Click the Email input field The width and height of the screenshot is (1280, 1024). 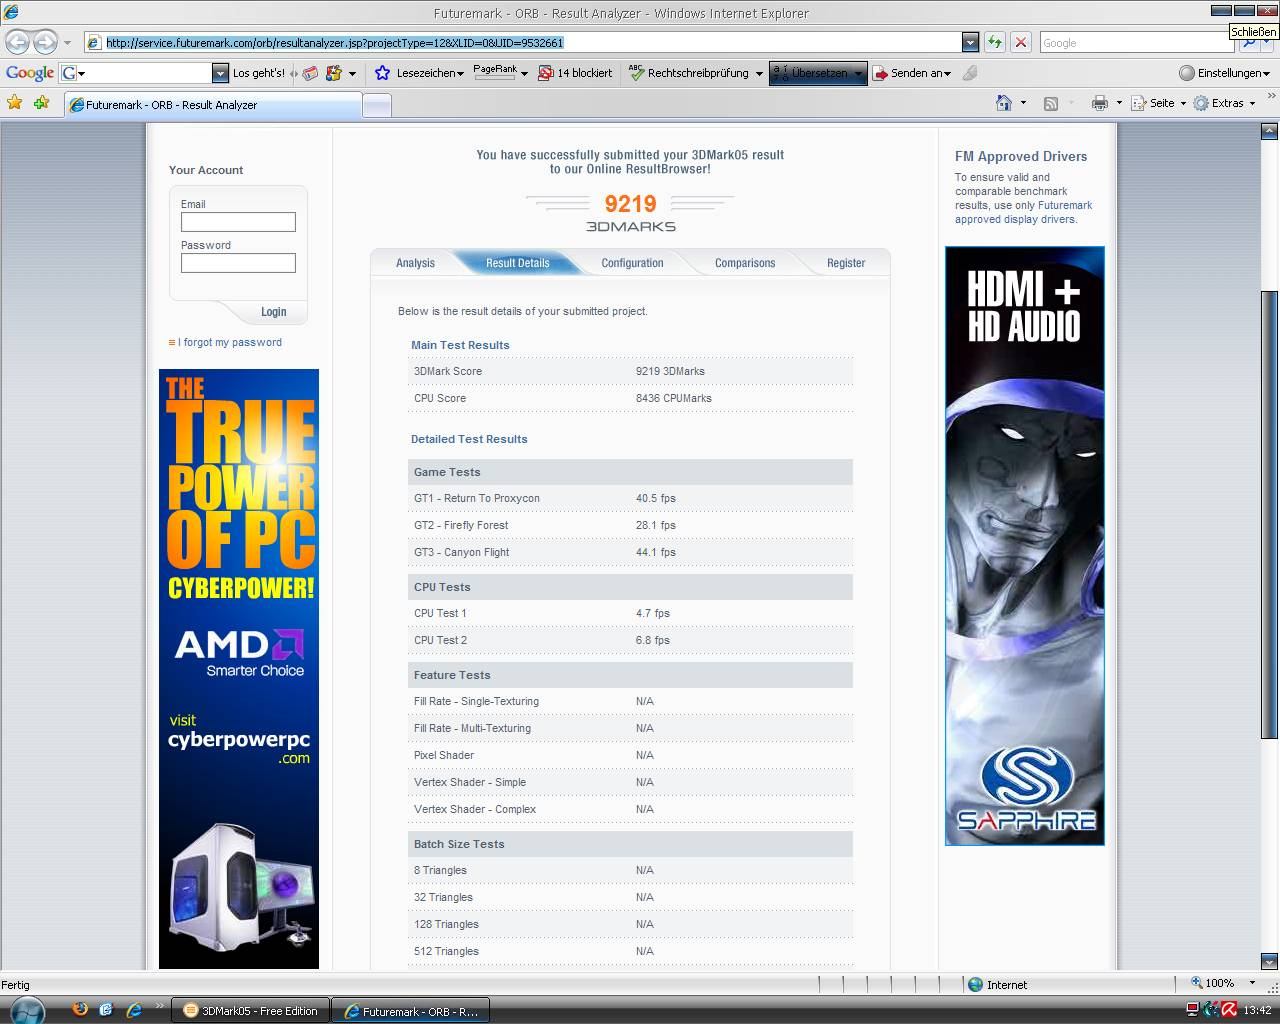coord(238,222)
